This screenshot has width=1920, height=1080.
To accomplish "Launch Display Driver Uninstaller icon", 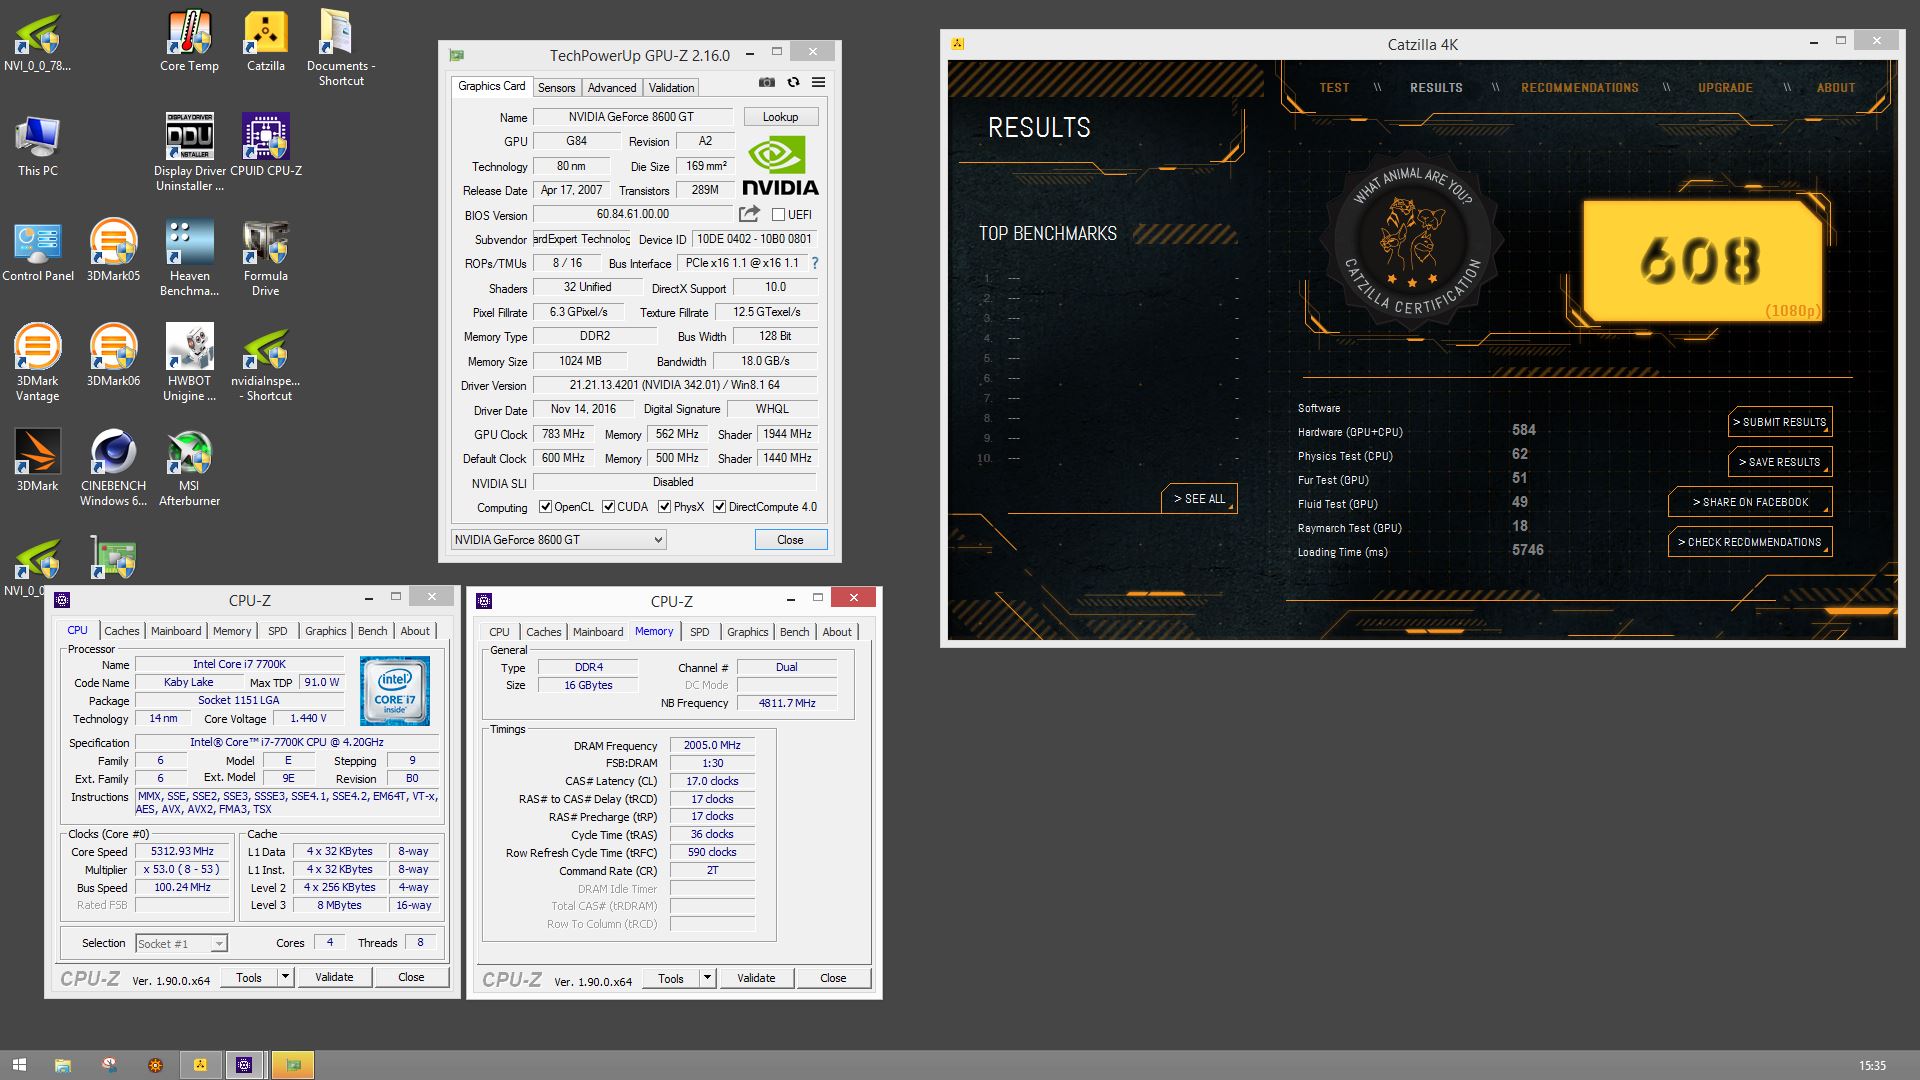I will click(189, 153).
